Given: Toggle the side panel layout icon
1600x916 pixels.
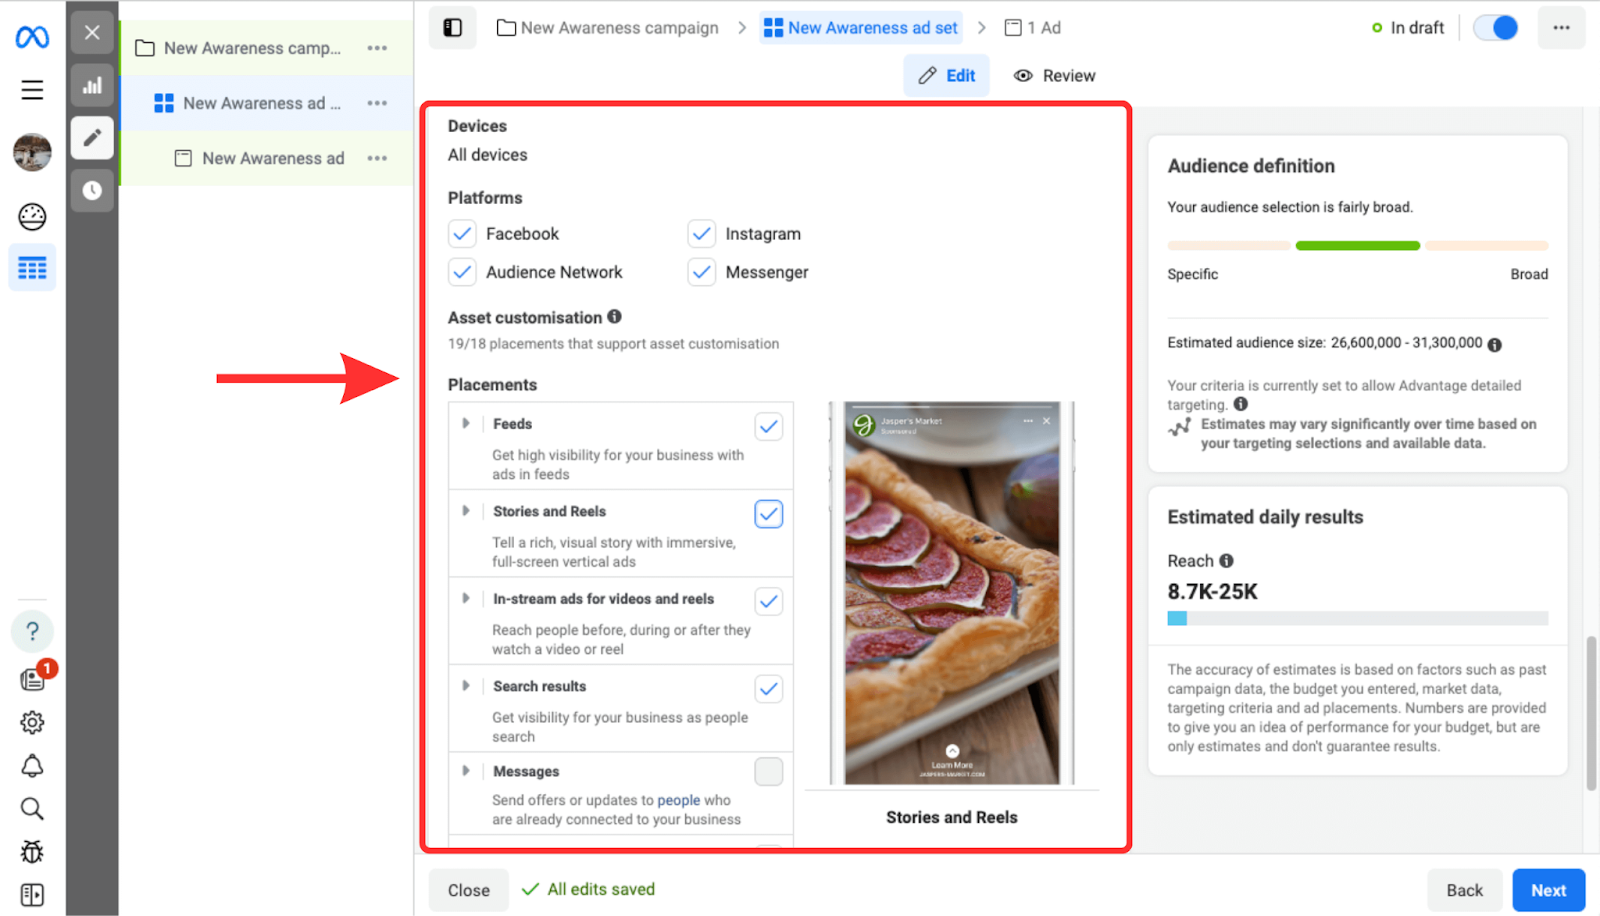Looking at the screenshot, I should point(452,28).
